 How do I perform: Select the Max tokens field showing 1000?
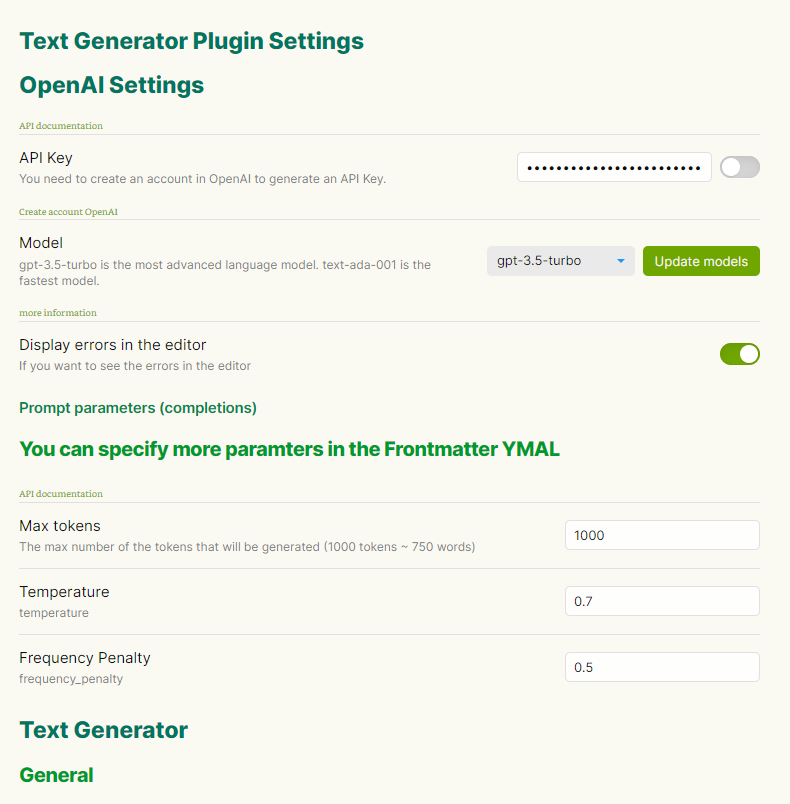click(662, 535)
